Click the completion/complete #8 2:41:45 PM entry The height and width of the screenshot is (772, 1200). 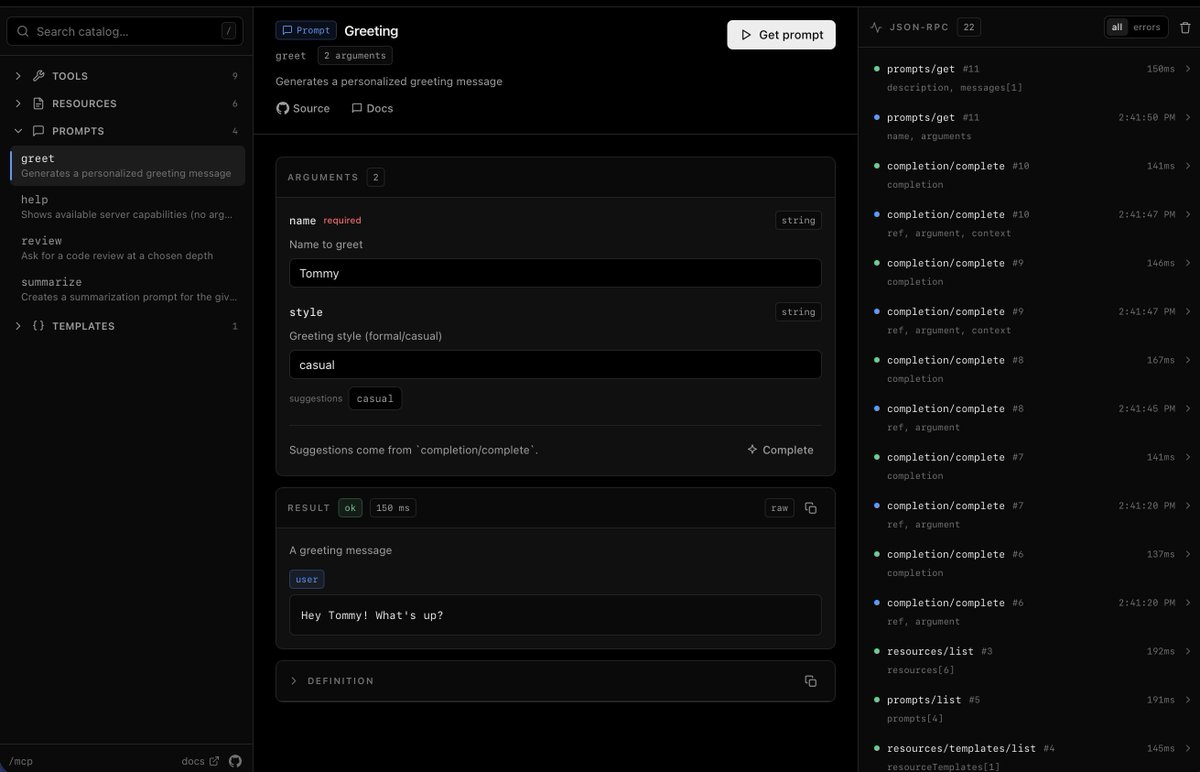pos(1030,417)
